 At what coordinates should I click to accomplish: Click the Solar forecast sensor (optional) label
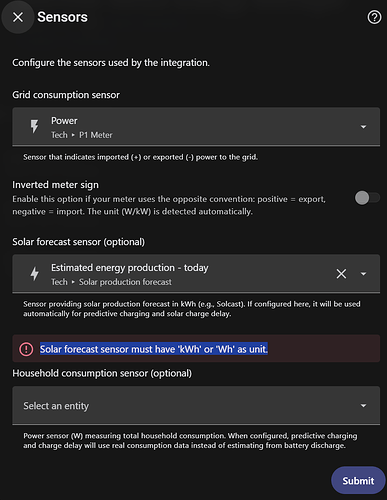coord(79,242)
